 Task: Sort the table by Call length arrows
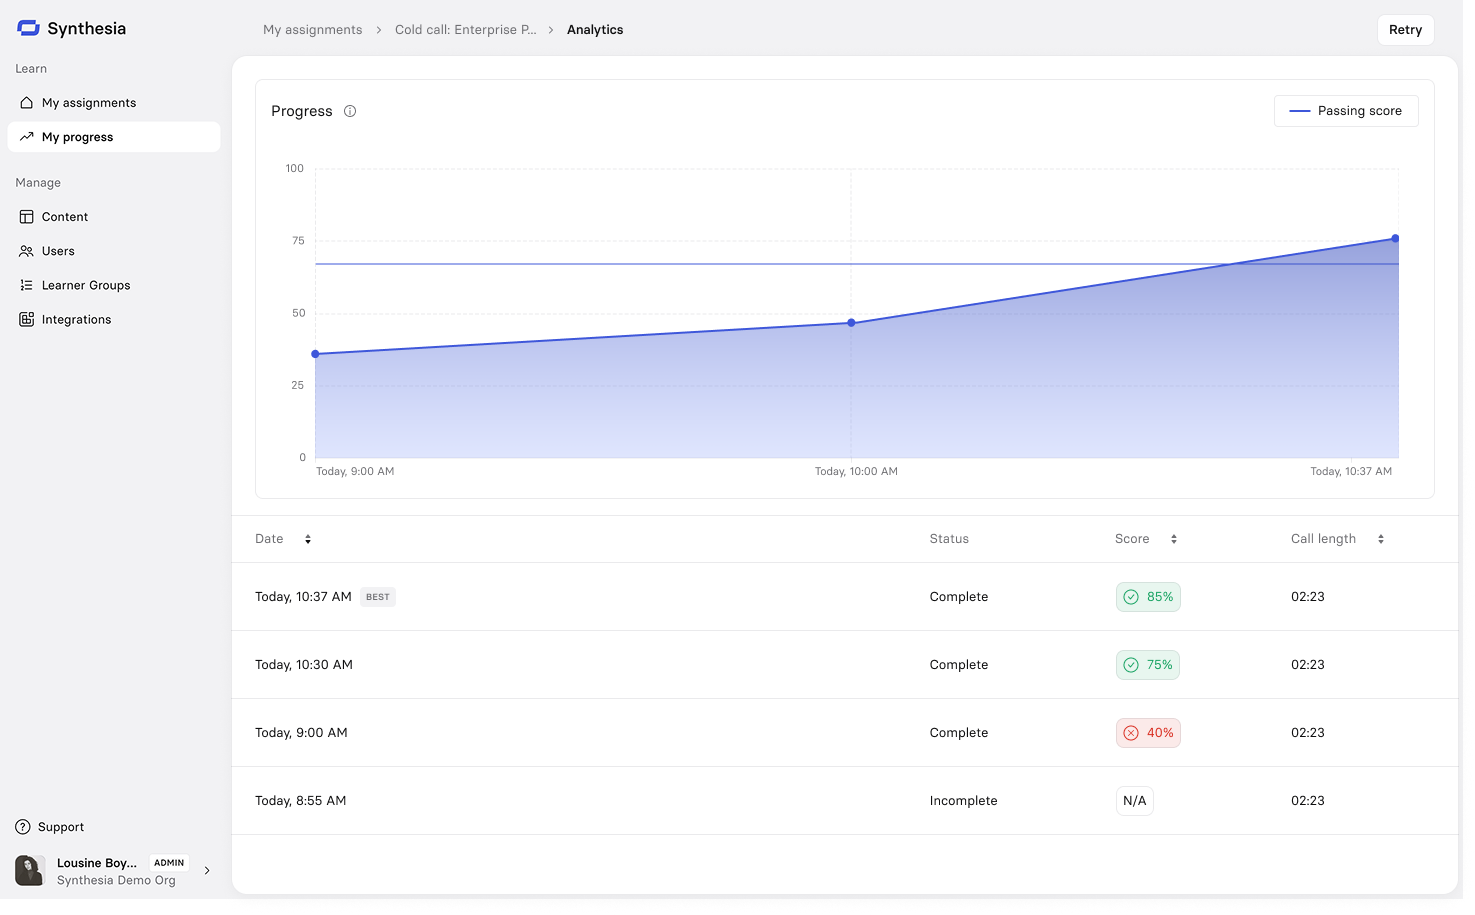click(x=1381, y=539)
